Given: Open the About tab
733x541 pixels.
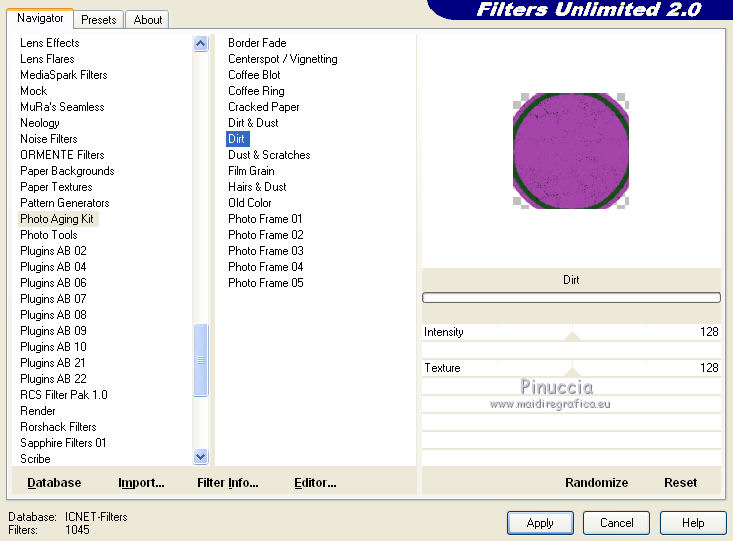Looking at the screenshot, I should (148, 20).
